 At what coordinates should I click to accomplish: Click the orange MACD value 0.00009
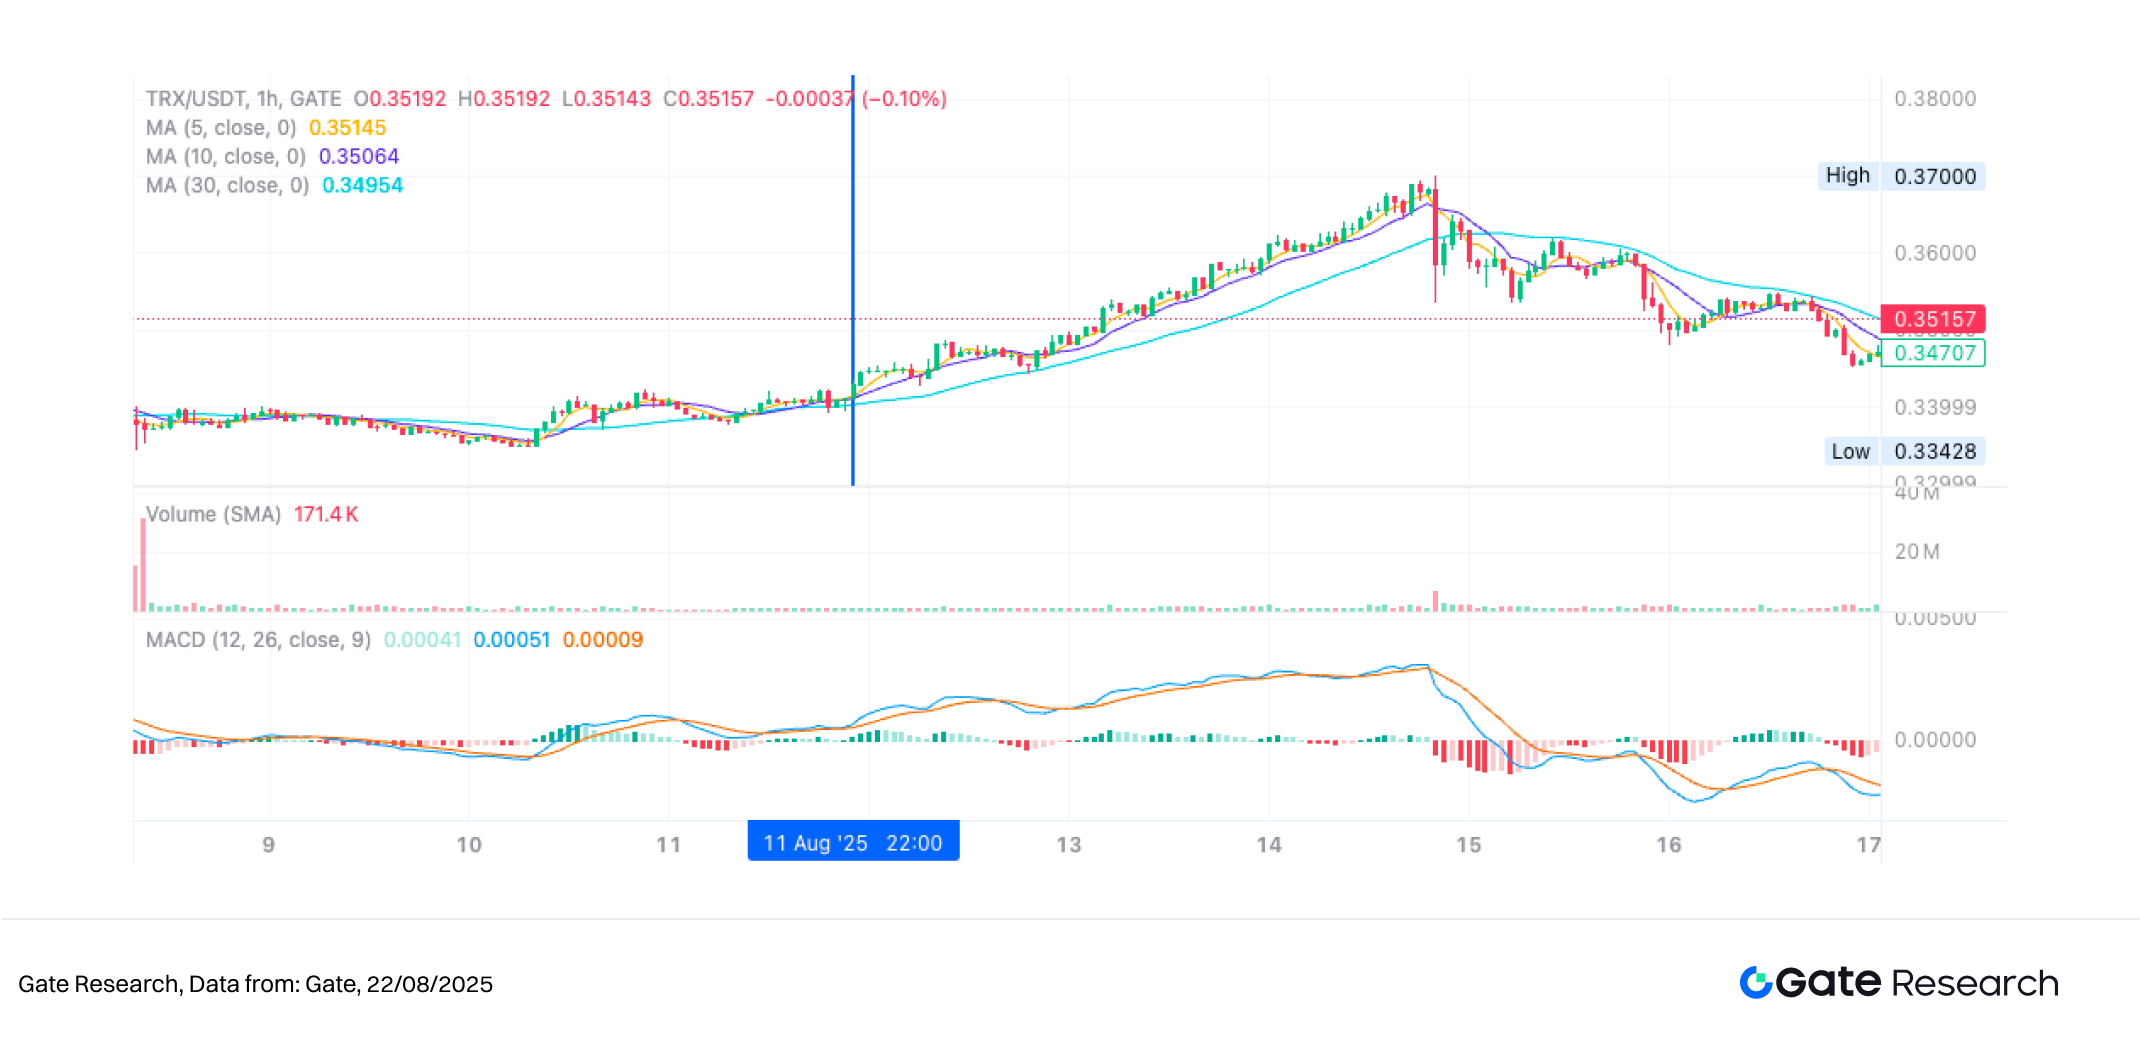(x=603, y=640)
